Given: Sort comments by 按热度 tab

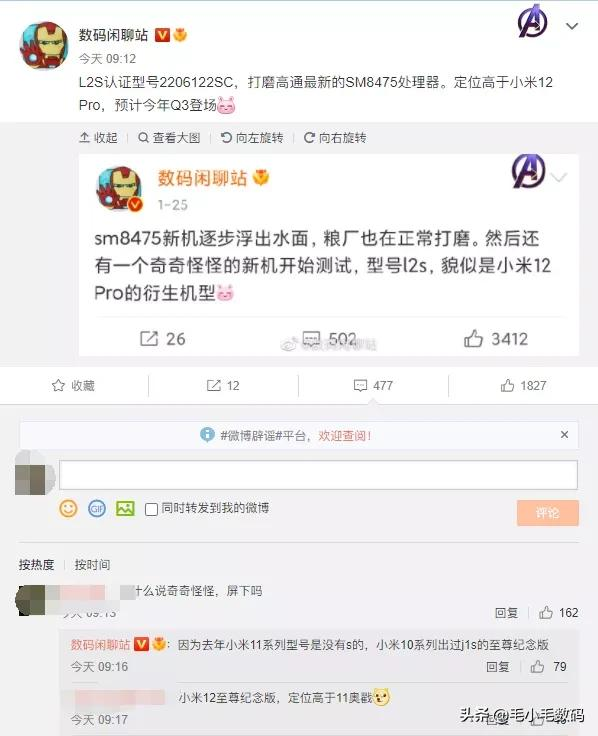Looking at the screenshot, I should (x=37, y=564).
